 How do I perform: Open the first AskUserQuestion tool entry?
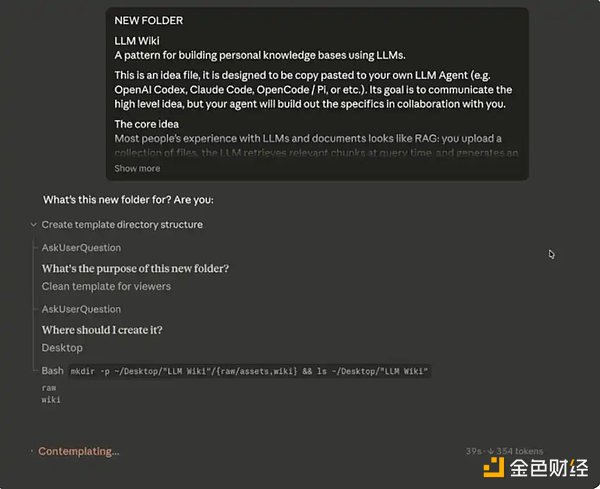(x=81, y=247)
